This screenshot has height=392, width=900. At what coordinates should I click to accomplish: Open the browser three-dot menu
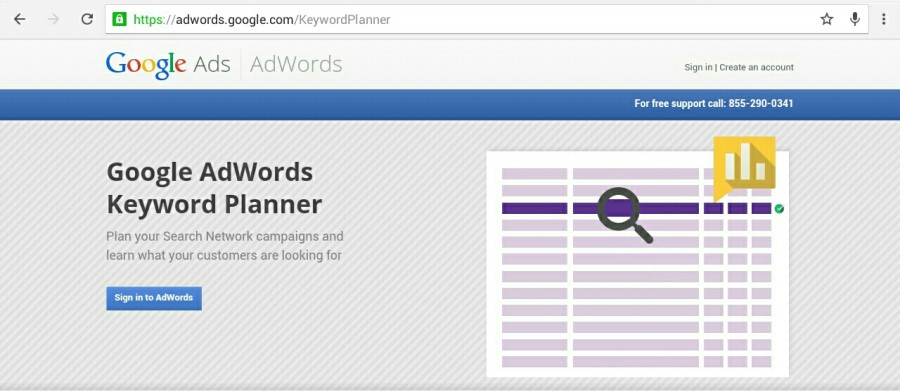(x=884, y=19)
